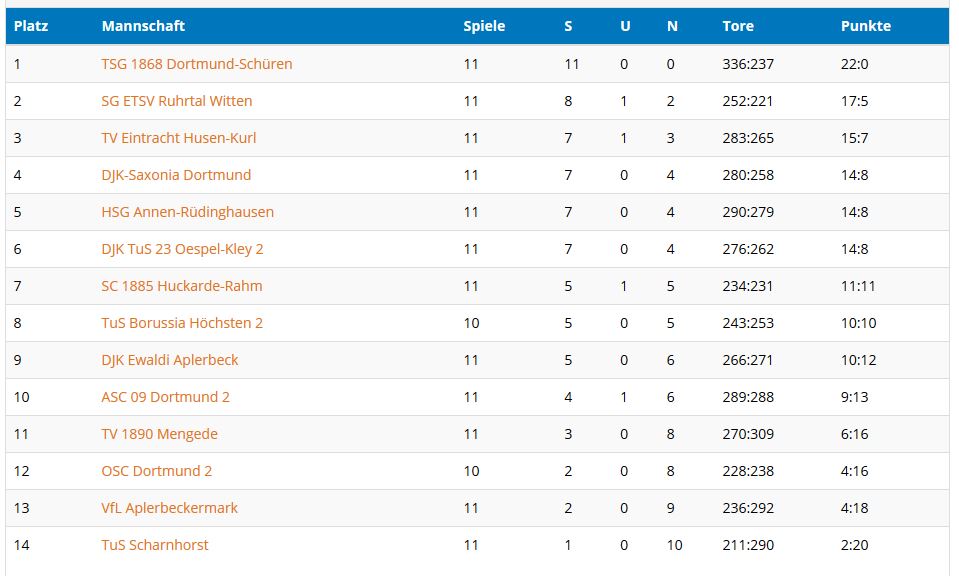Open DJK TuS 23 Oespel-Kley 2 link

(182, 249)
